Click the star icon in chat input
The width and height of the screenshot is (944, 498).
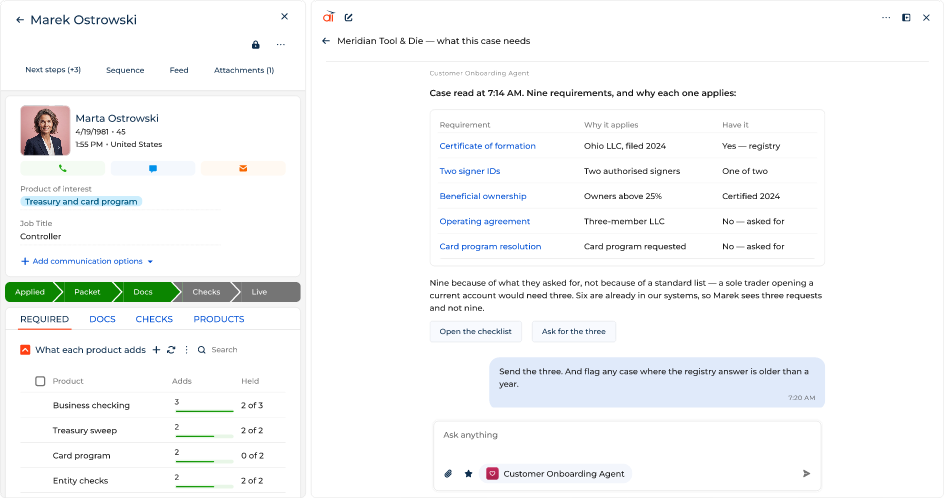pos(468,474)
